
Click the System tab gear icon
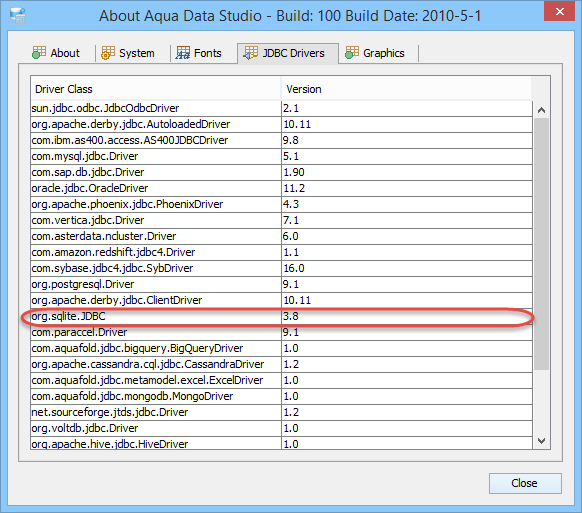pos(108,53)
